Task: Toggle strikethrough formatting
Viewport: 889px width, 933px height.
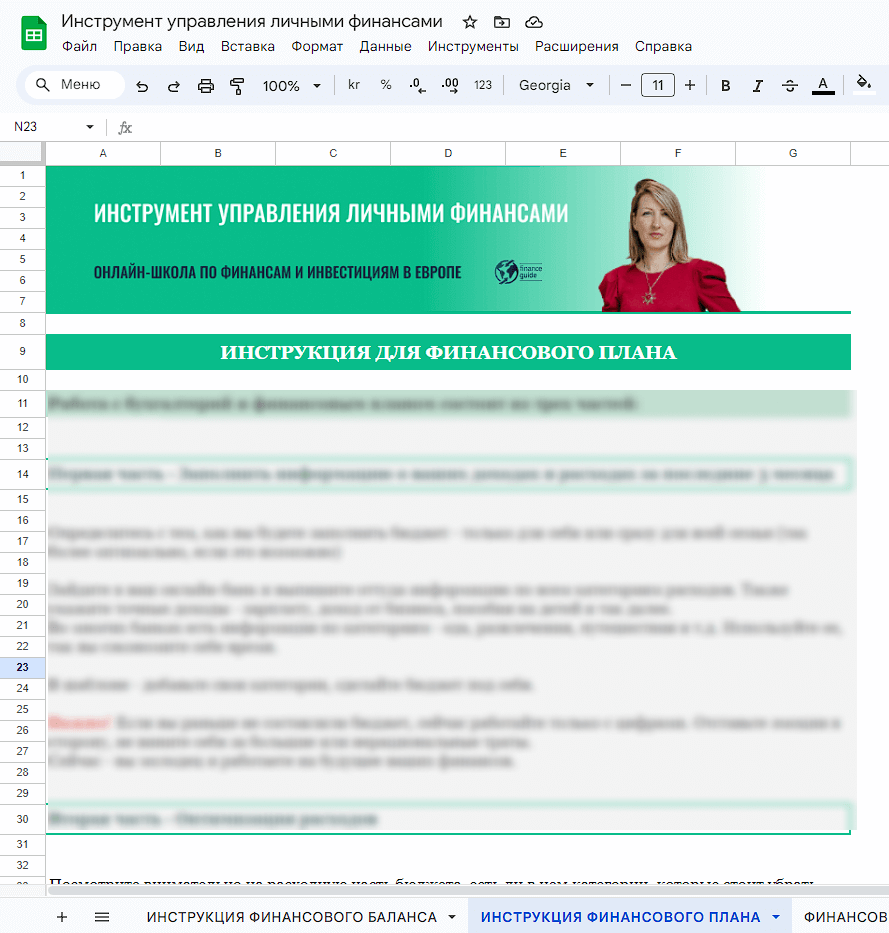Action: (790, 86)
